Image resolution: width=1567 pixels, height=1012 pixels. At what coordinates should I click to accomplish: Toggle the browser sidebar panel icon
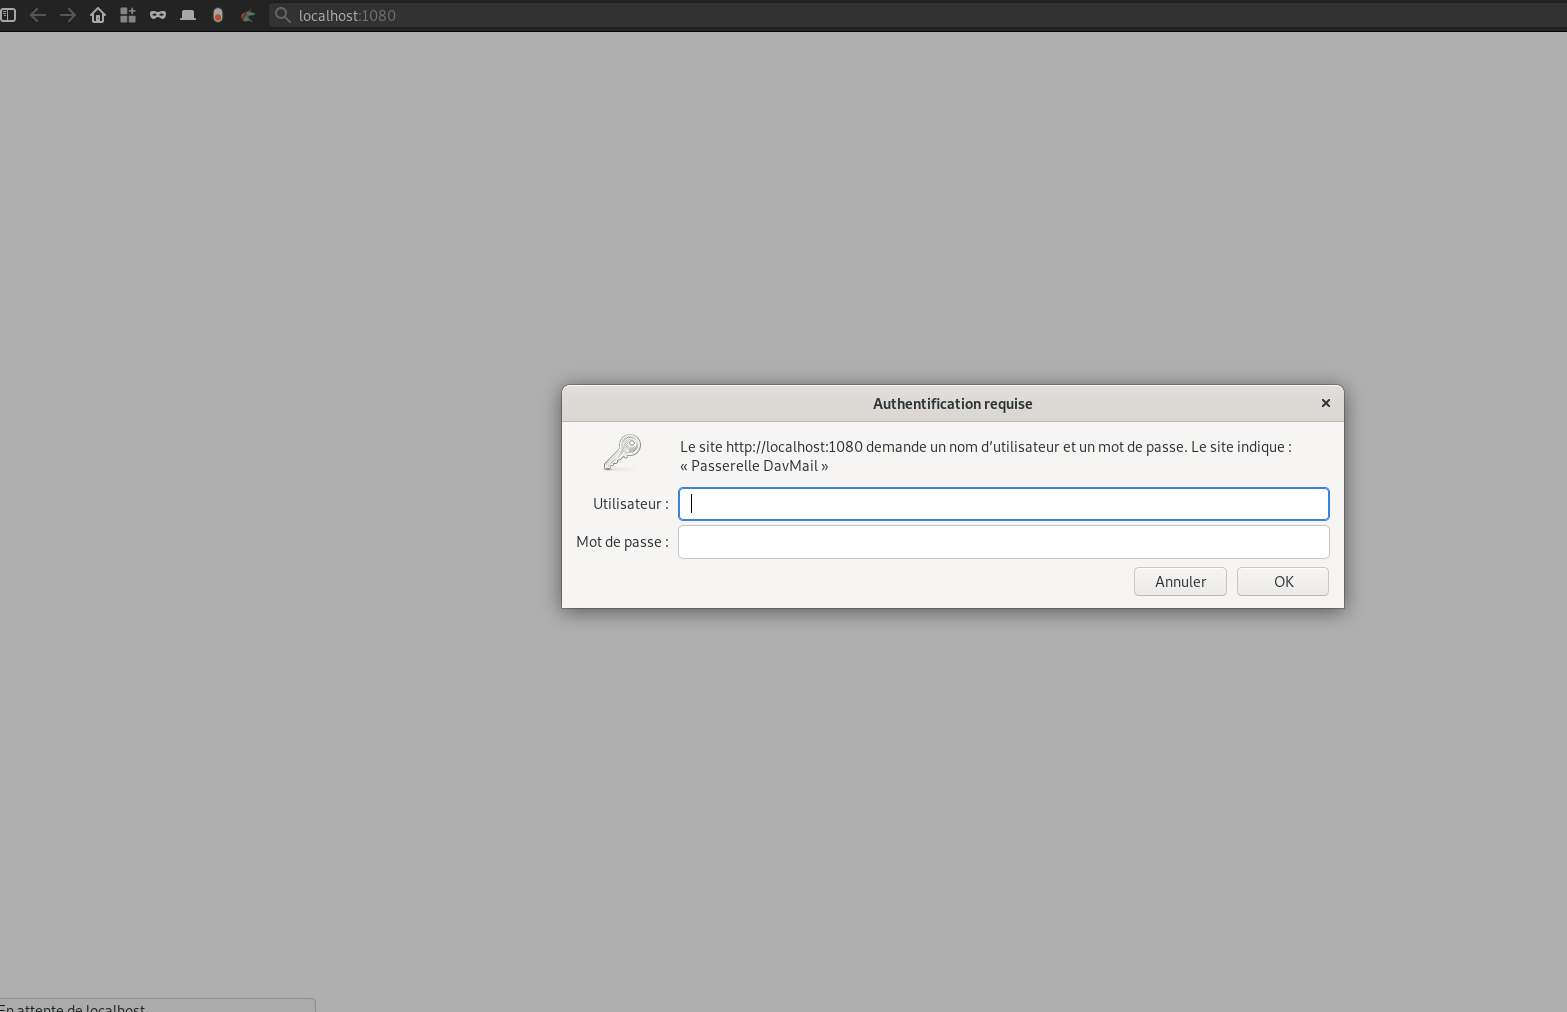[8, 15]
